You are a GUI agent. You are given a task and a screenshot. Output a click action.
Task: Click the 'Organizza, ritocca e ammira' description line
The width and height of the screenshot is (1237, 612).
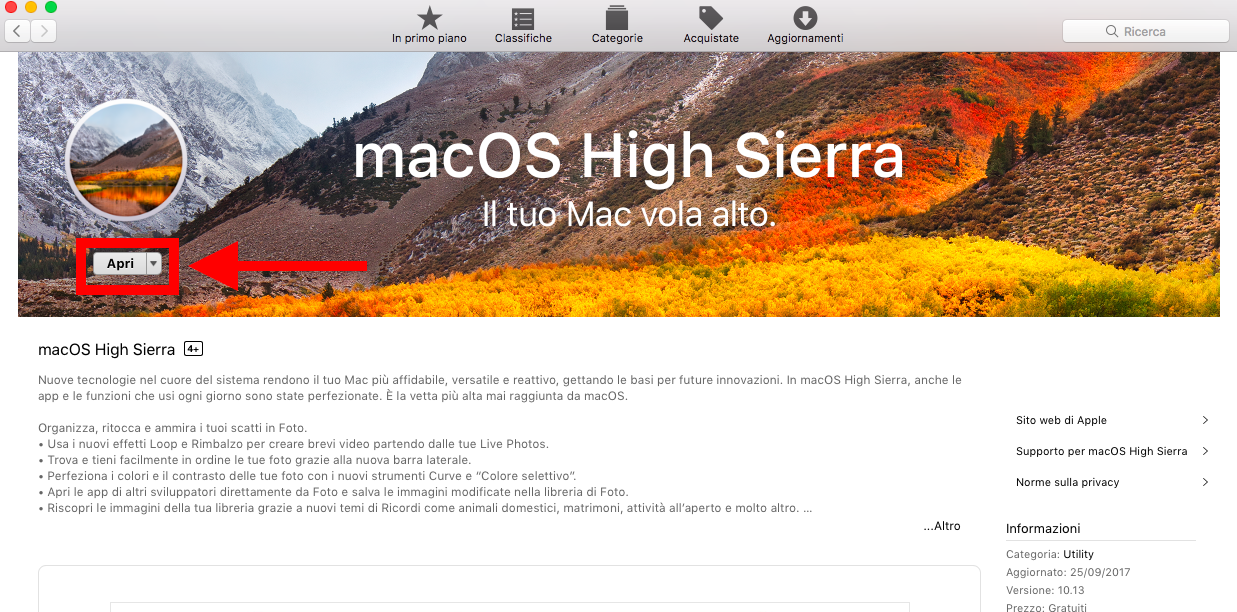(172, 428)
